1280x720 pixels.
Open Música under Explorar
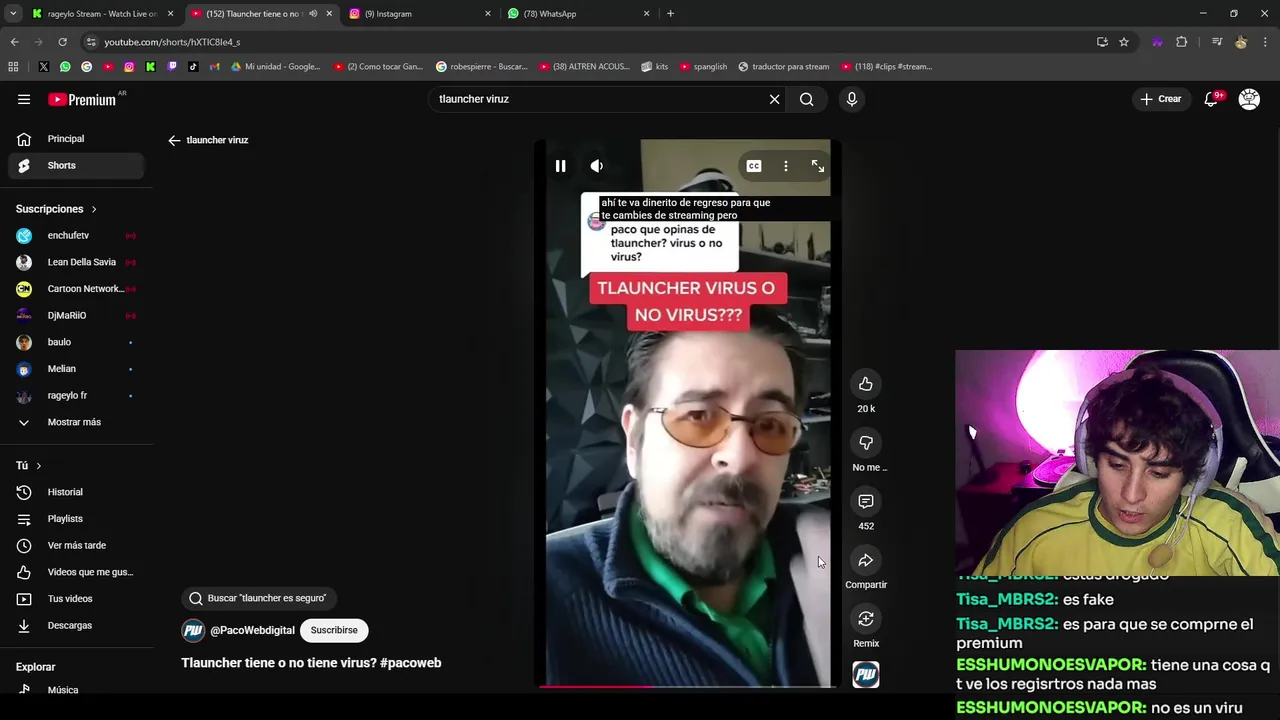pyautogui.click(x=76, y=689)
